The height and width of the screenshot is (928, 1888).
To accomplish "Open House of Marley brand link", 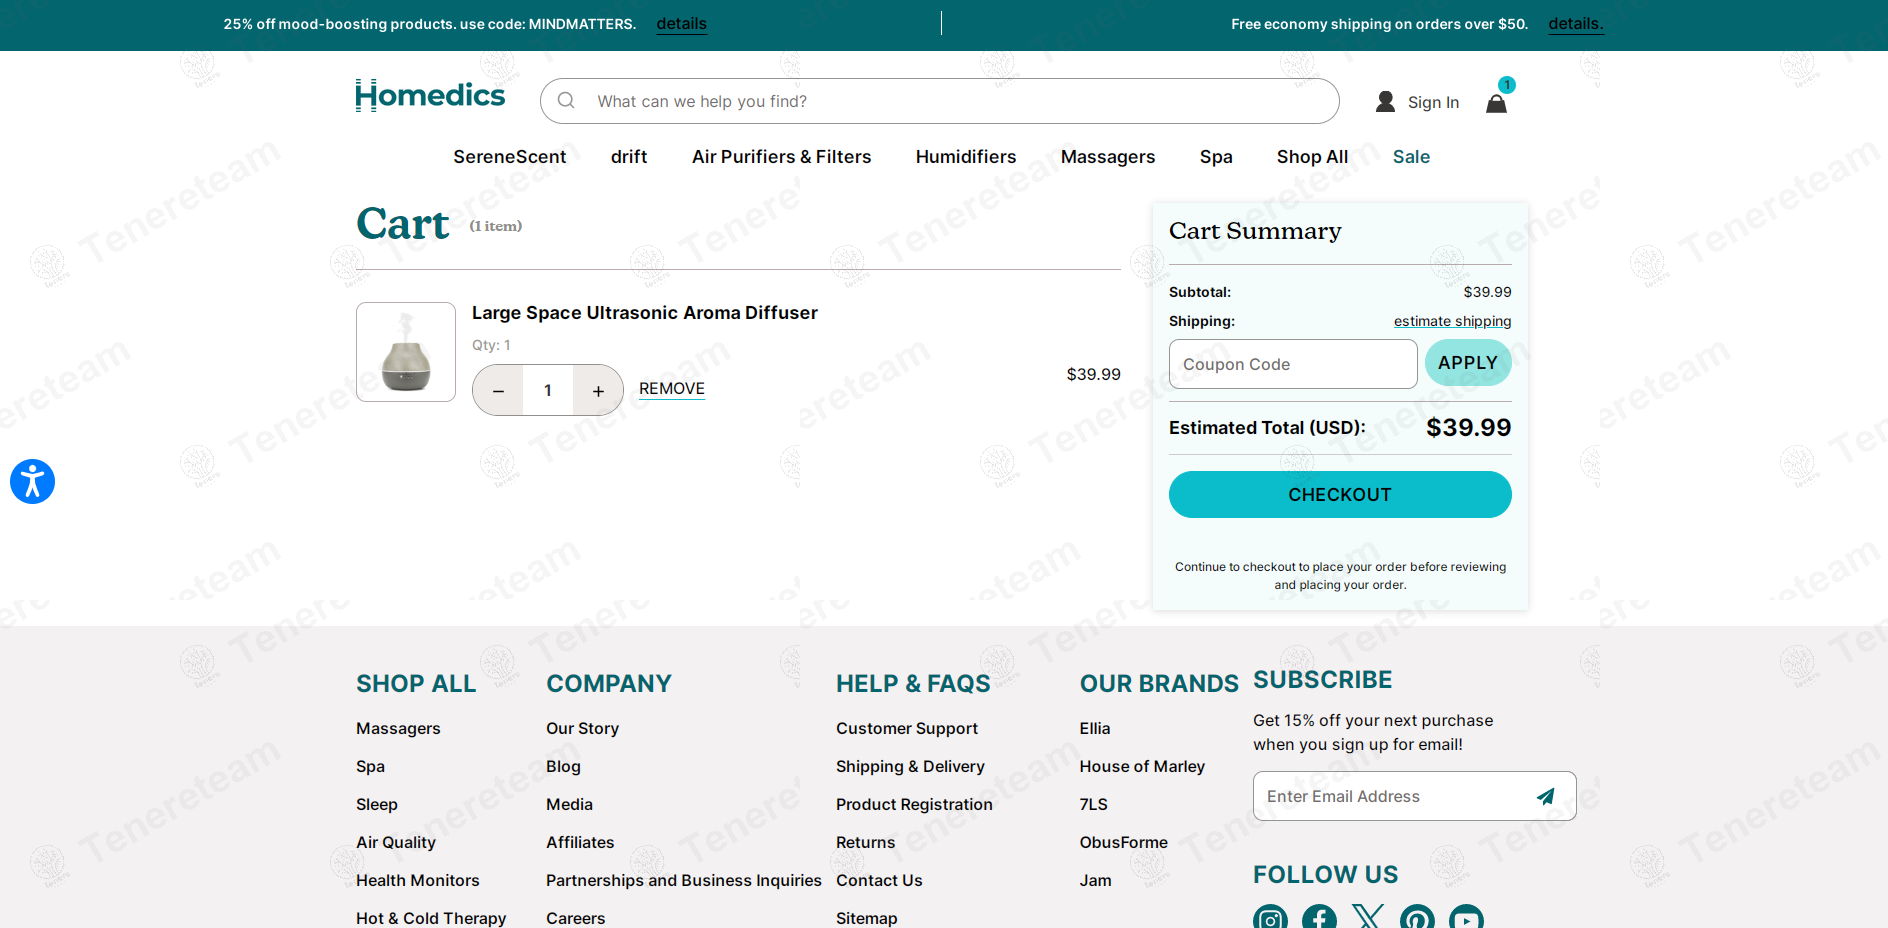I will 1142,766.
